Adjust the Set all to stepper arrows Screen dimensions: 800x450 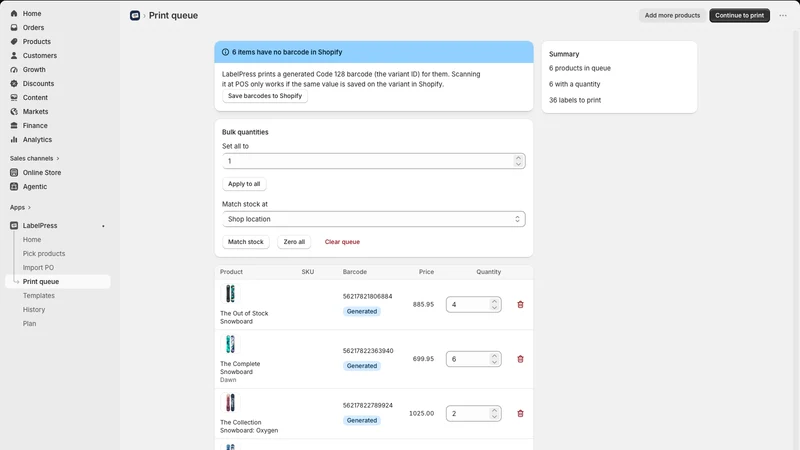518,161
